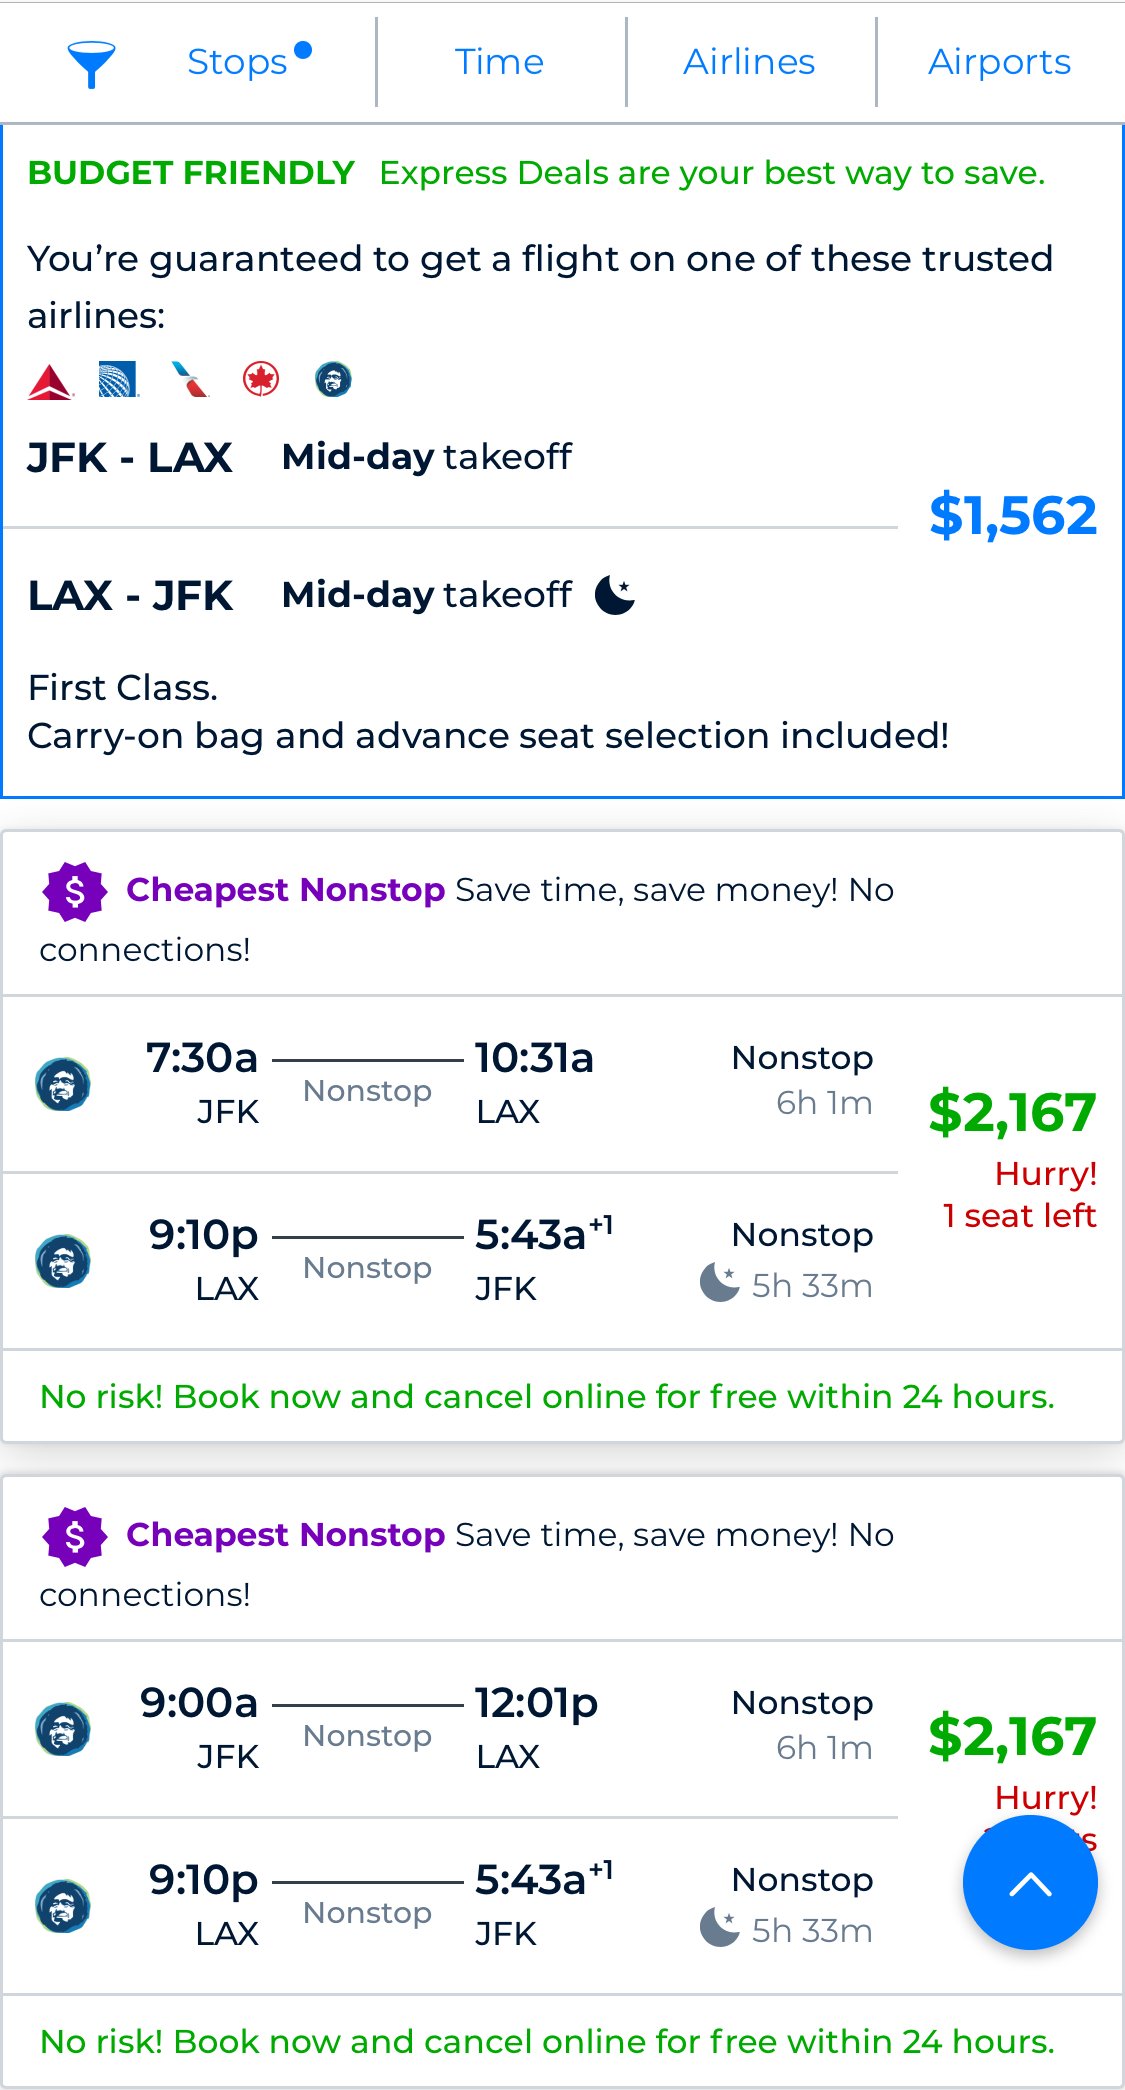Select the 7:30a JFK to LAX flight

coord(450,1084)
